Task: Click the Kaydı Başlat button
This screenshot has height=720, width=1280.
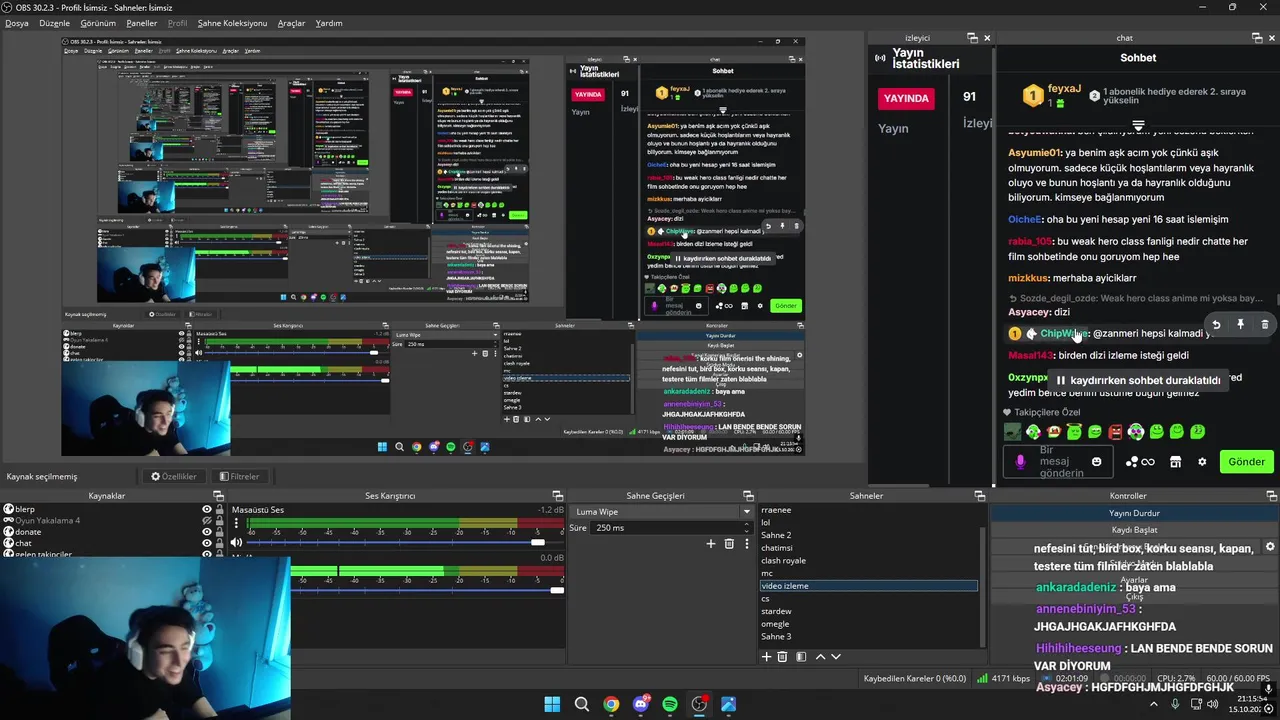Action: [1134, 530]
